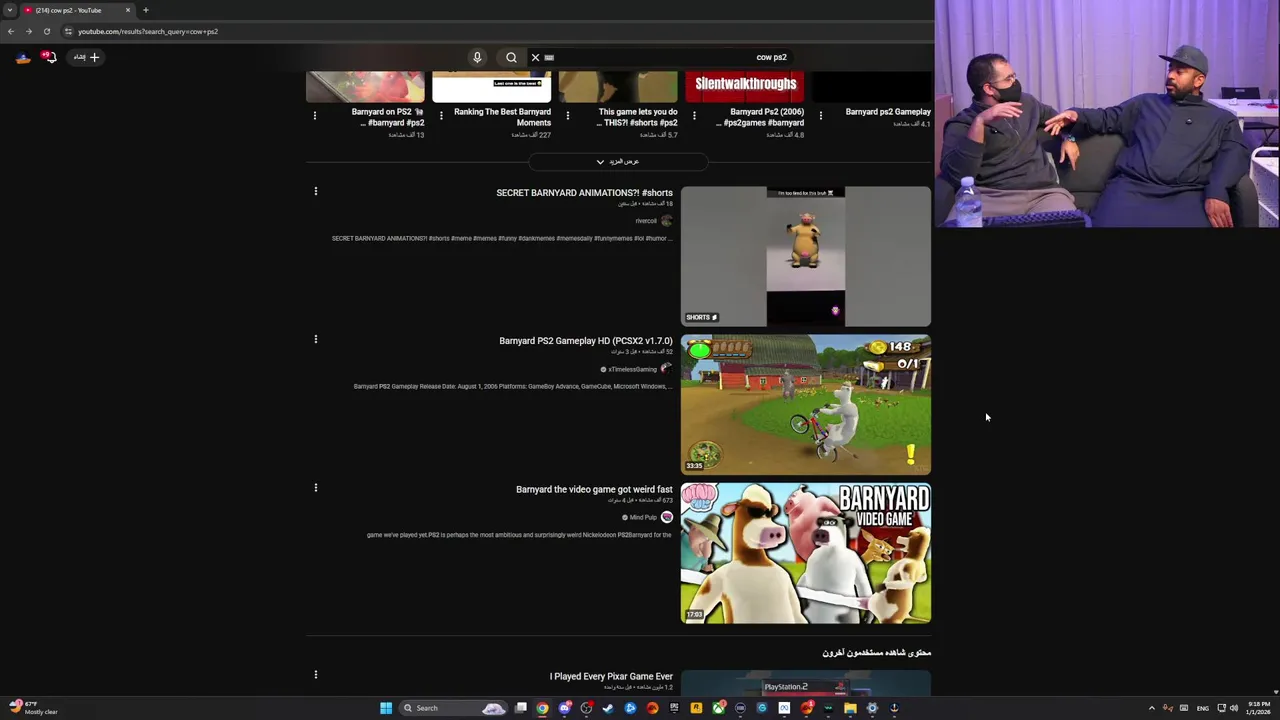The image size is (1280, 720).
Task: Open options for Ranking The Best Barnyard Moments short
Action: coord(441,115)
